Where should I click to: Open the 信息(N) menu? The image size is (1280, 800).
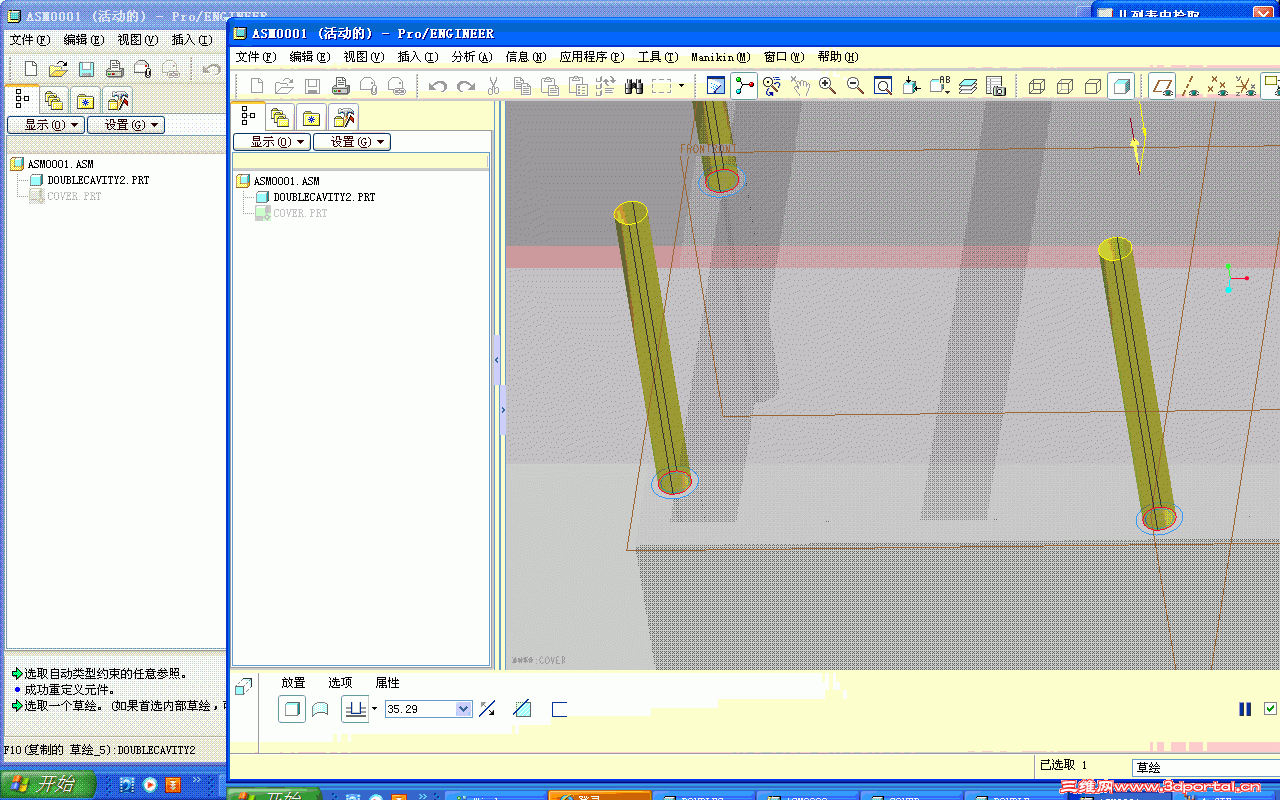click(x=526, y=57)
